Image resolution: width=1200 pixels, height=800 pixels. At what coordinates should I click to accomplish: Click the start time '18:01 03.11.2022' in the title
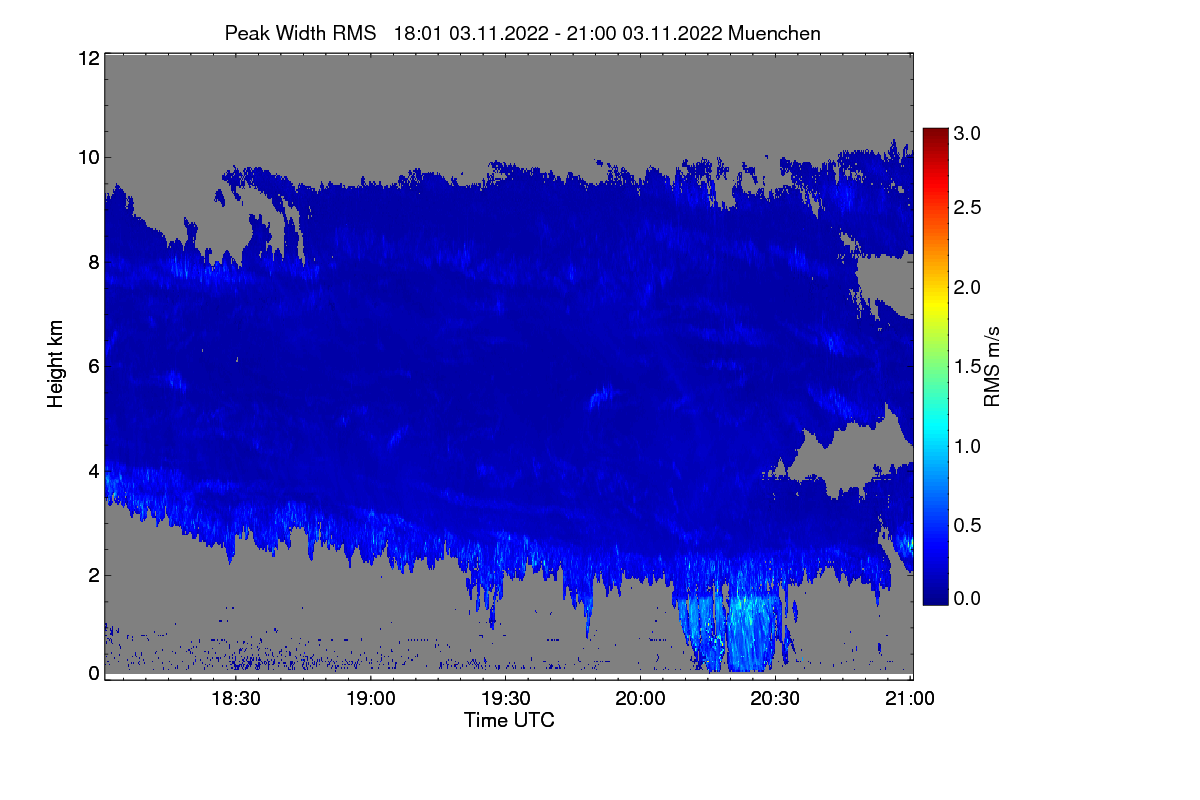470,33
